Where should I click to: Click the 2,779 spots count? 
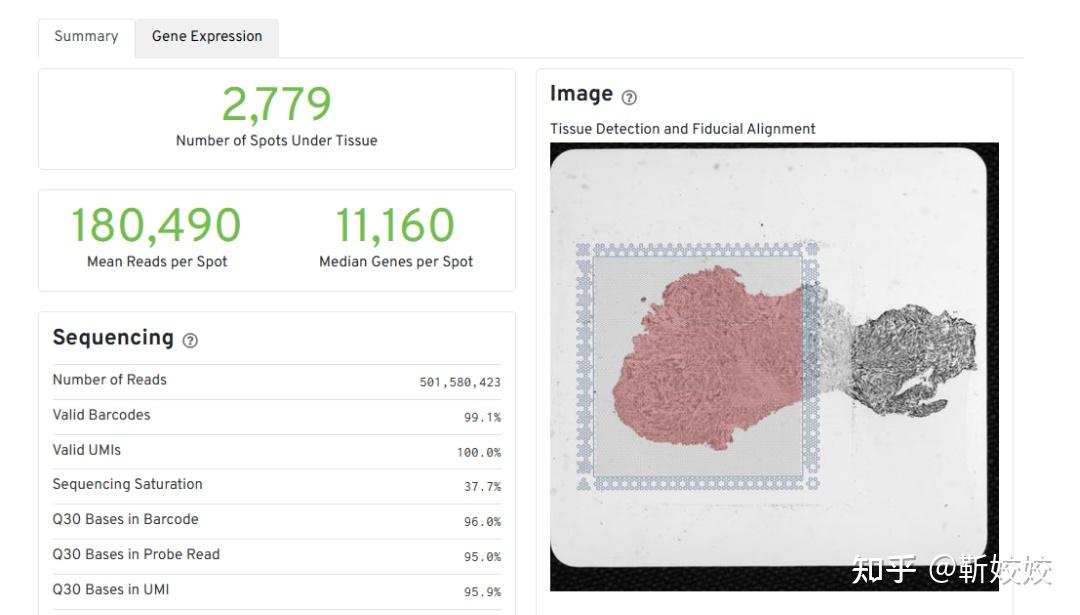(x=276, y=104)
